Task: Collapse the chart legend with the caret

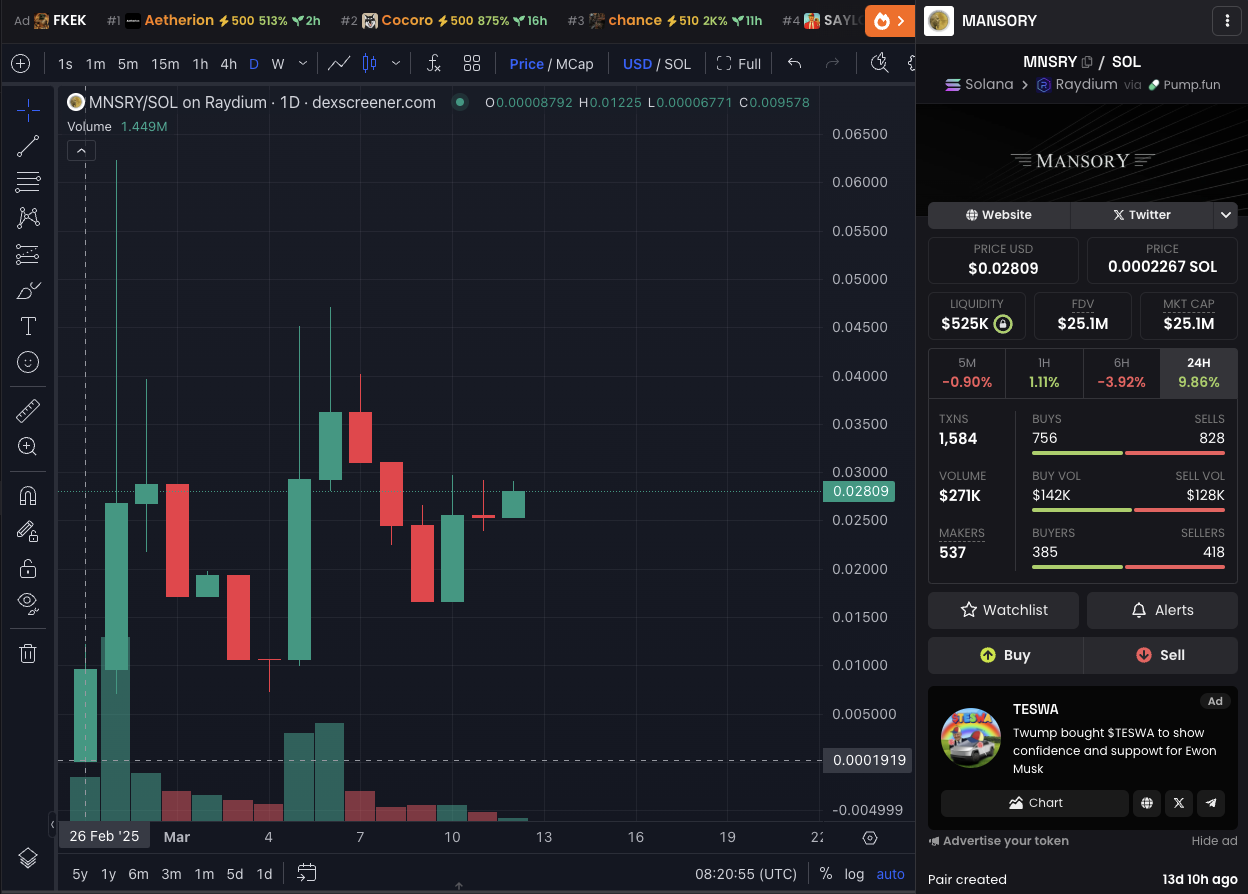Action: point(81,151)
